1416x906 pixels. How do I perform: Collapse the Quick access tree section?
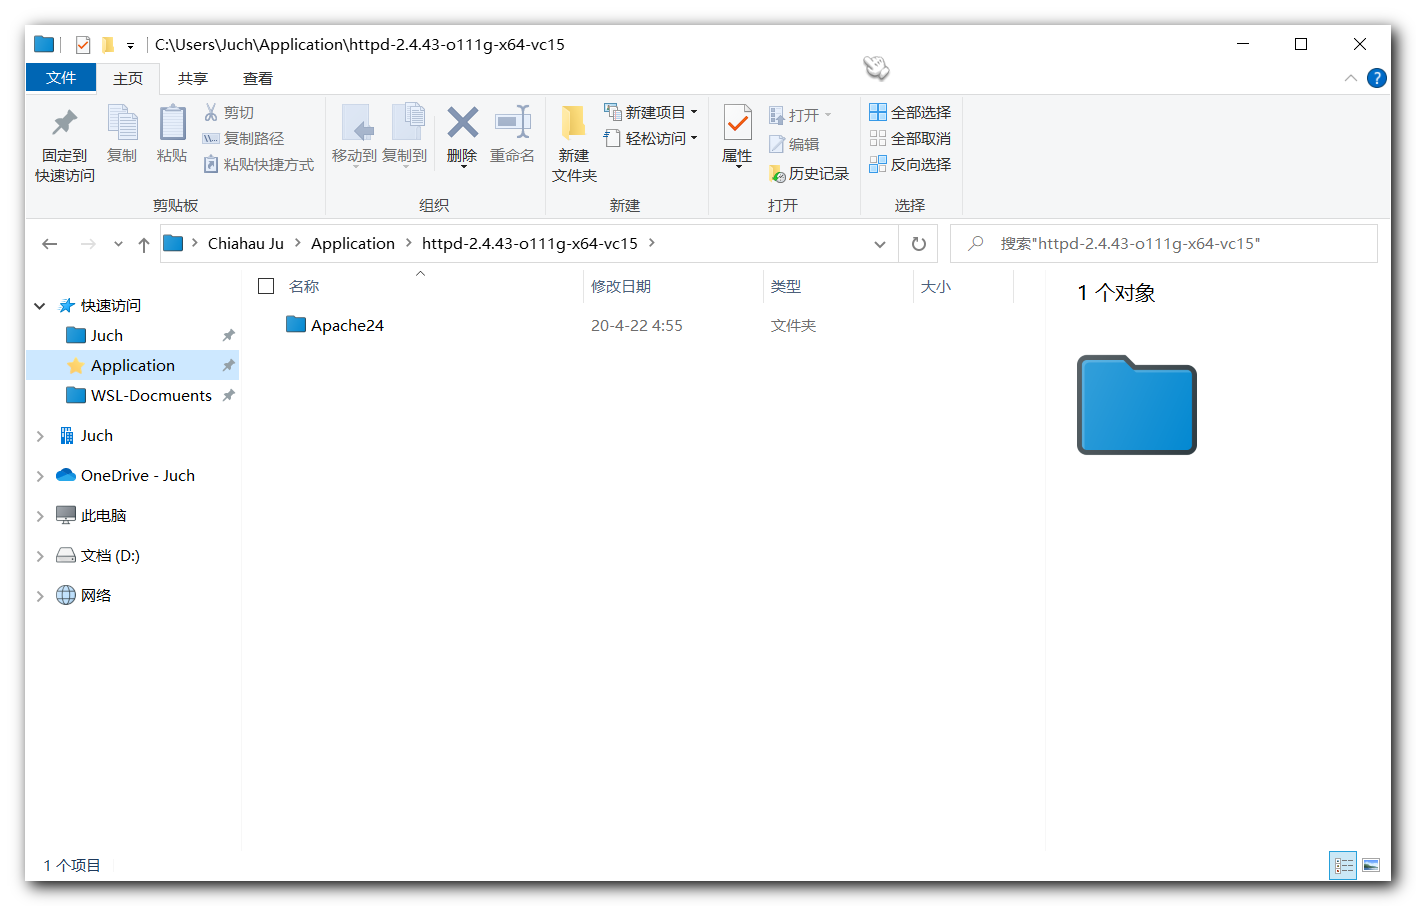pos(40,306)
